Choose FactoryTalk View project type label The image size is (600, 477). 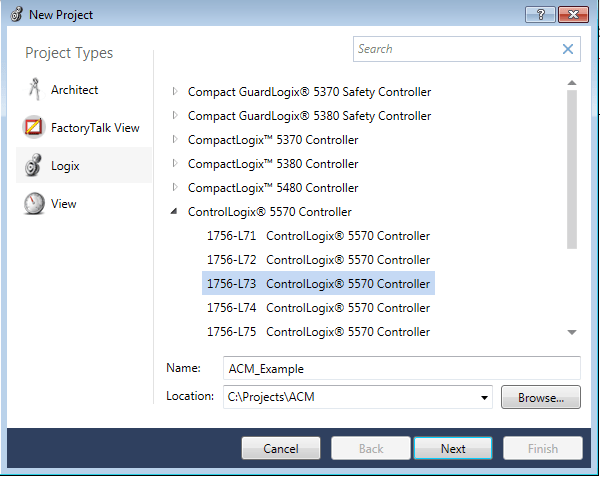point(95,128)
